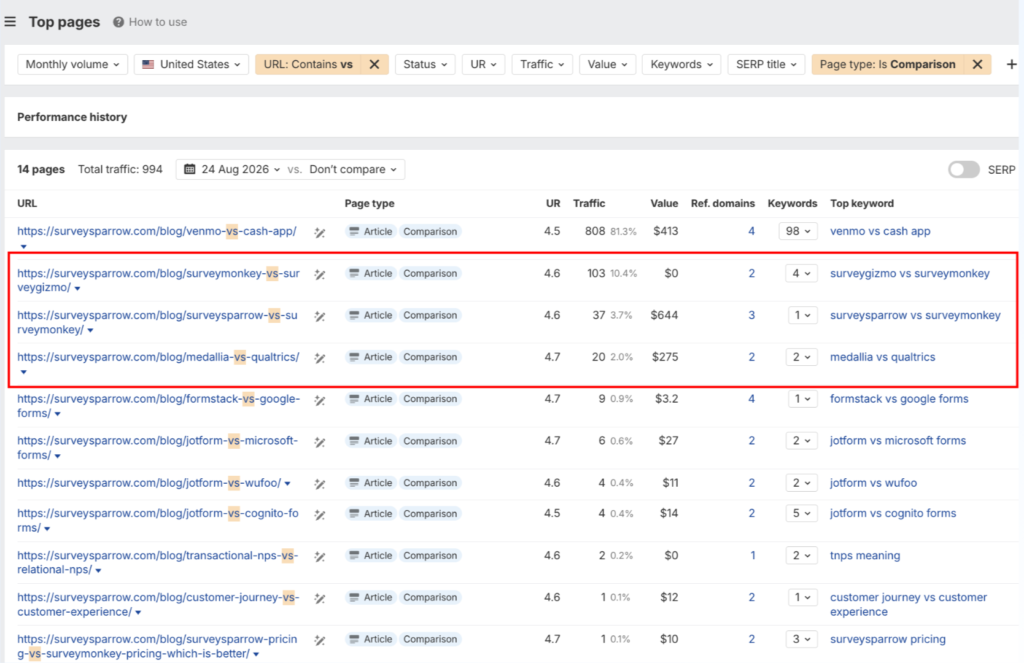1024x663 pixels.
Task: Click the 808 traffic value
Action: [x=595, y=231]
